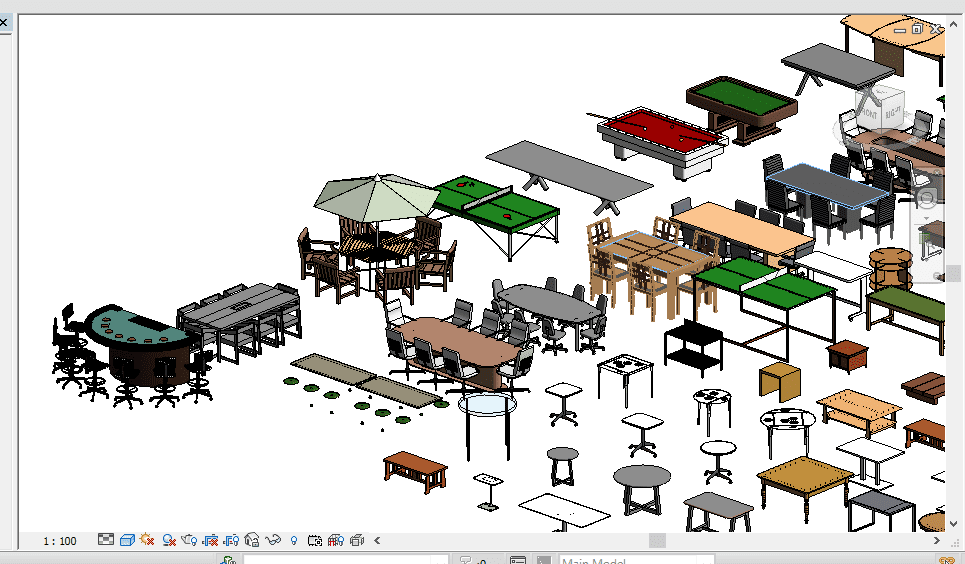Click Temporary Hide/Isolate glasses icon
The width and height of the screenshot is (965, 564).
click(273, 540)
